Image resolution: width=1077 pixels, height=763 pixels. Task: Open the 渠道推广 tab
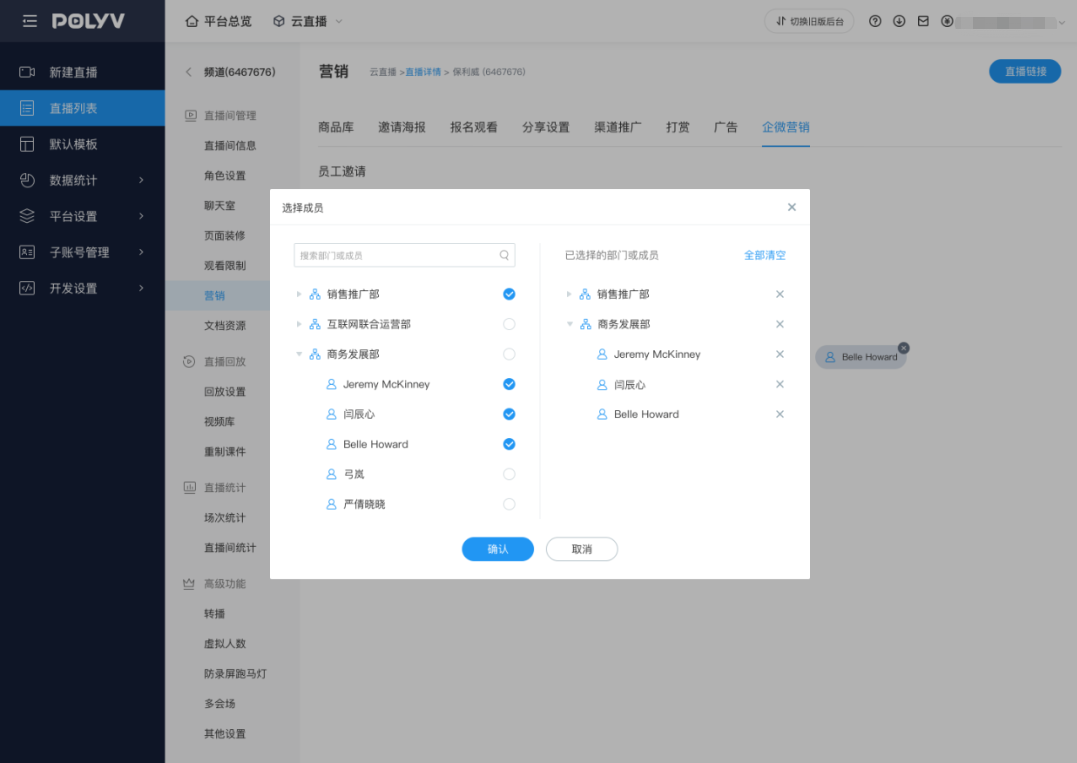click(x=617, y=127)
